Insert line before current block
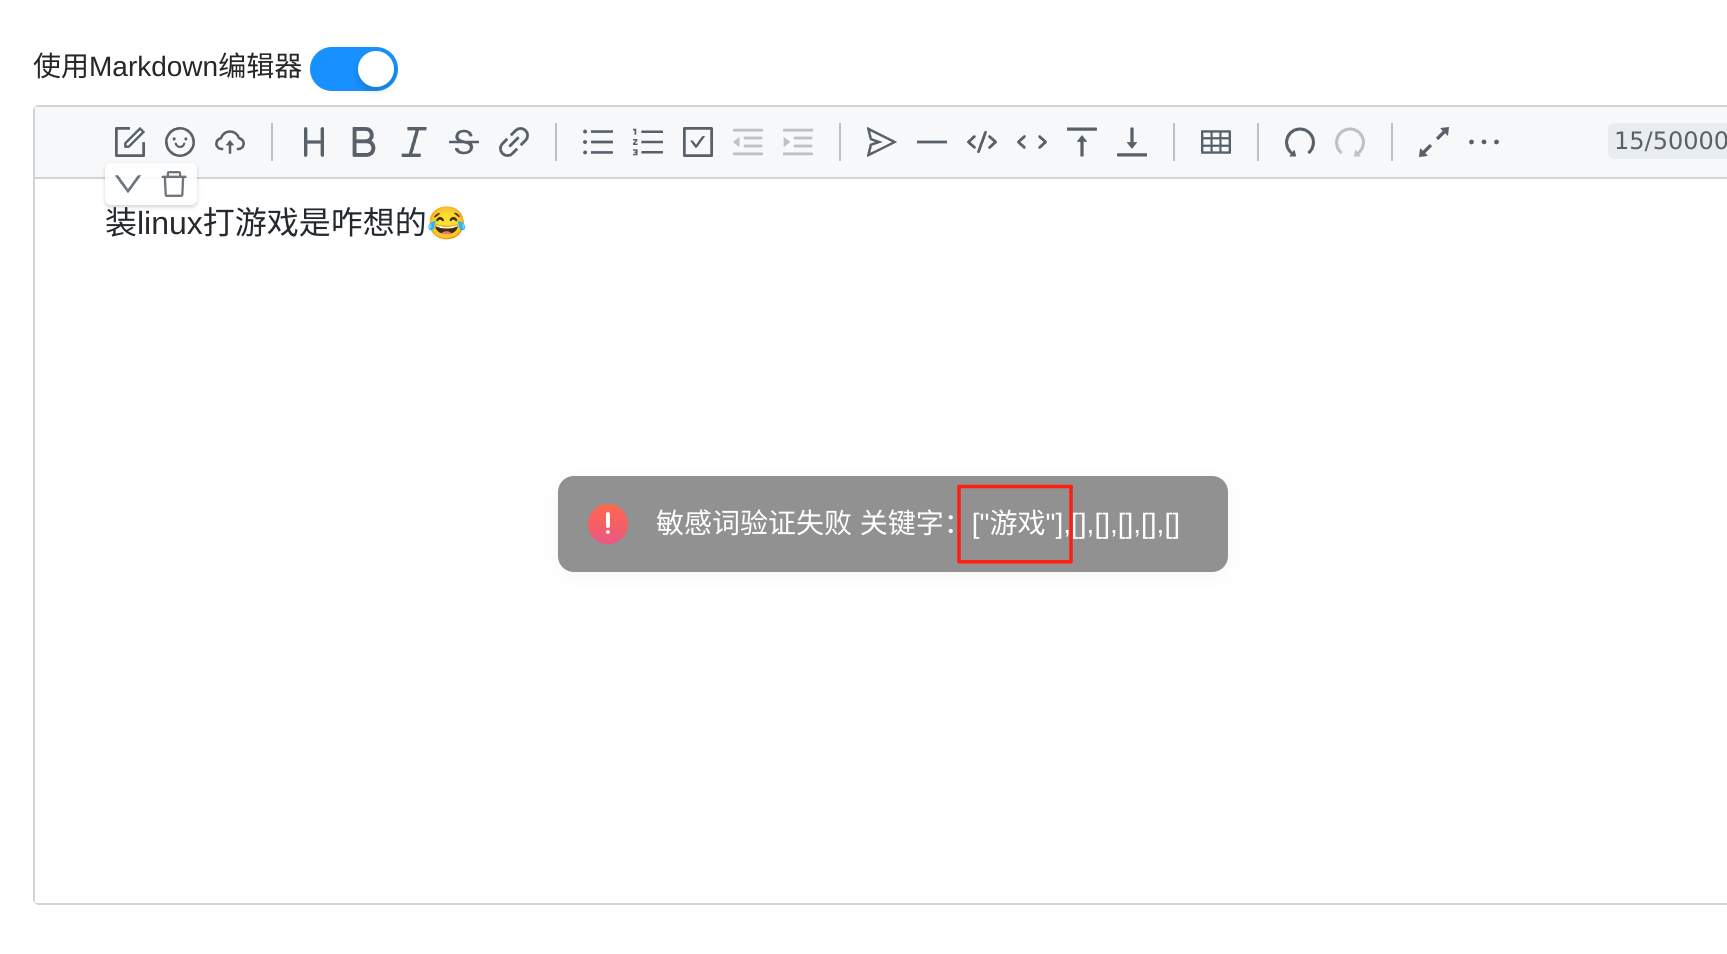This screenshot has width=1727, height=954. click(1082, 142)
